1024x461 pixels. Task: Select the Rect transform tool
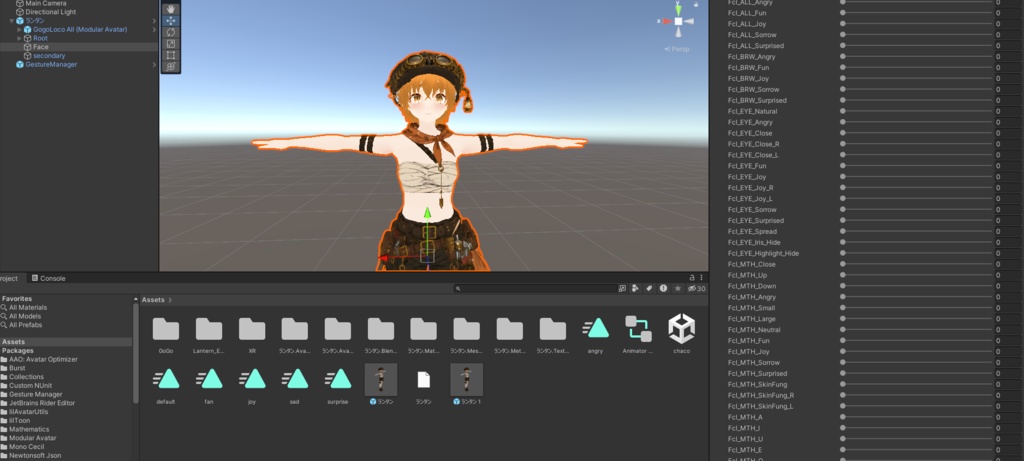coord(170,56)
